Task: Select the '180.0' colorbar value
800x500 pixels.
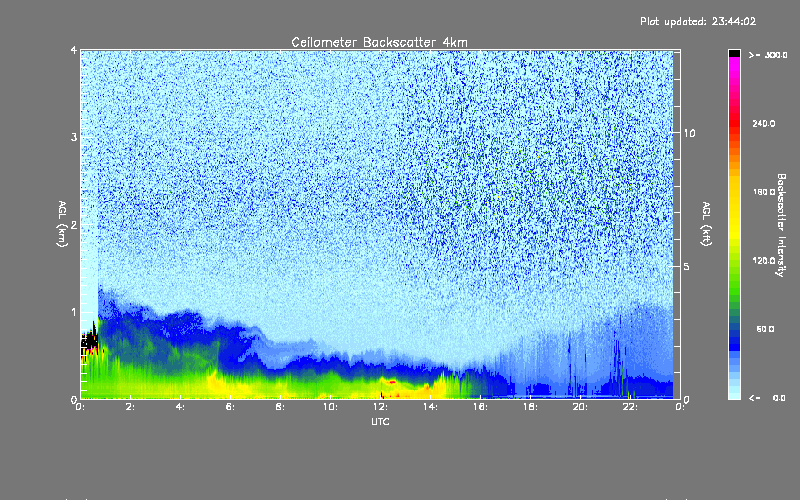Action: 764,192
